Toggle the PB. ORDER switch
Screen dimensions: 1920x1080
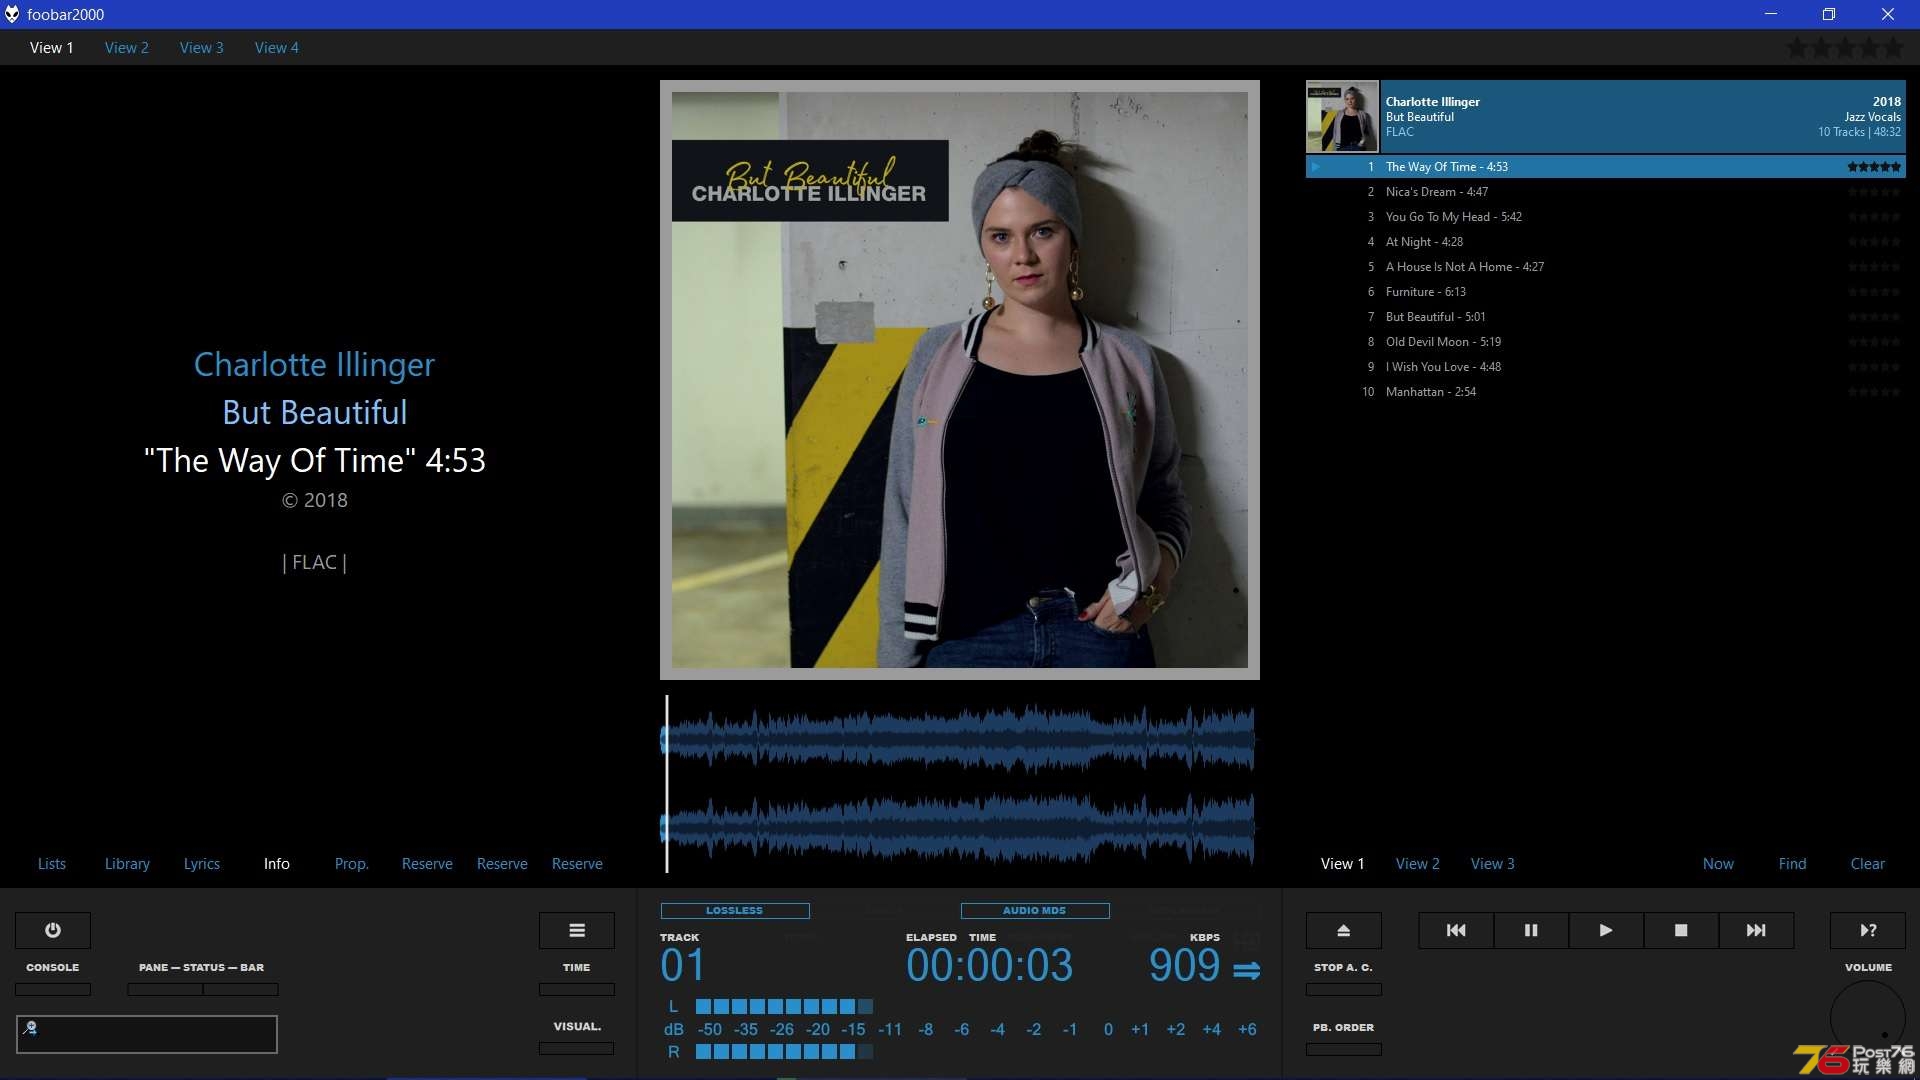point(1344,1049)
